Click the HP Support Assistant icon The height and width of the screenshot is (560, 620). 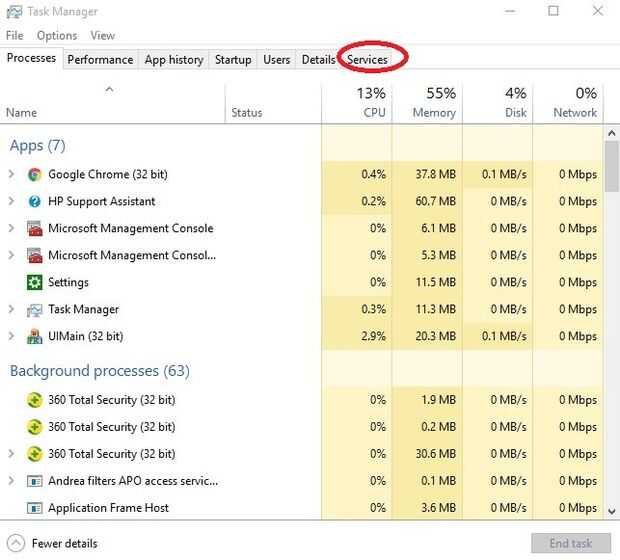35,201
